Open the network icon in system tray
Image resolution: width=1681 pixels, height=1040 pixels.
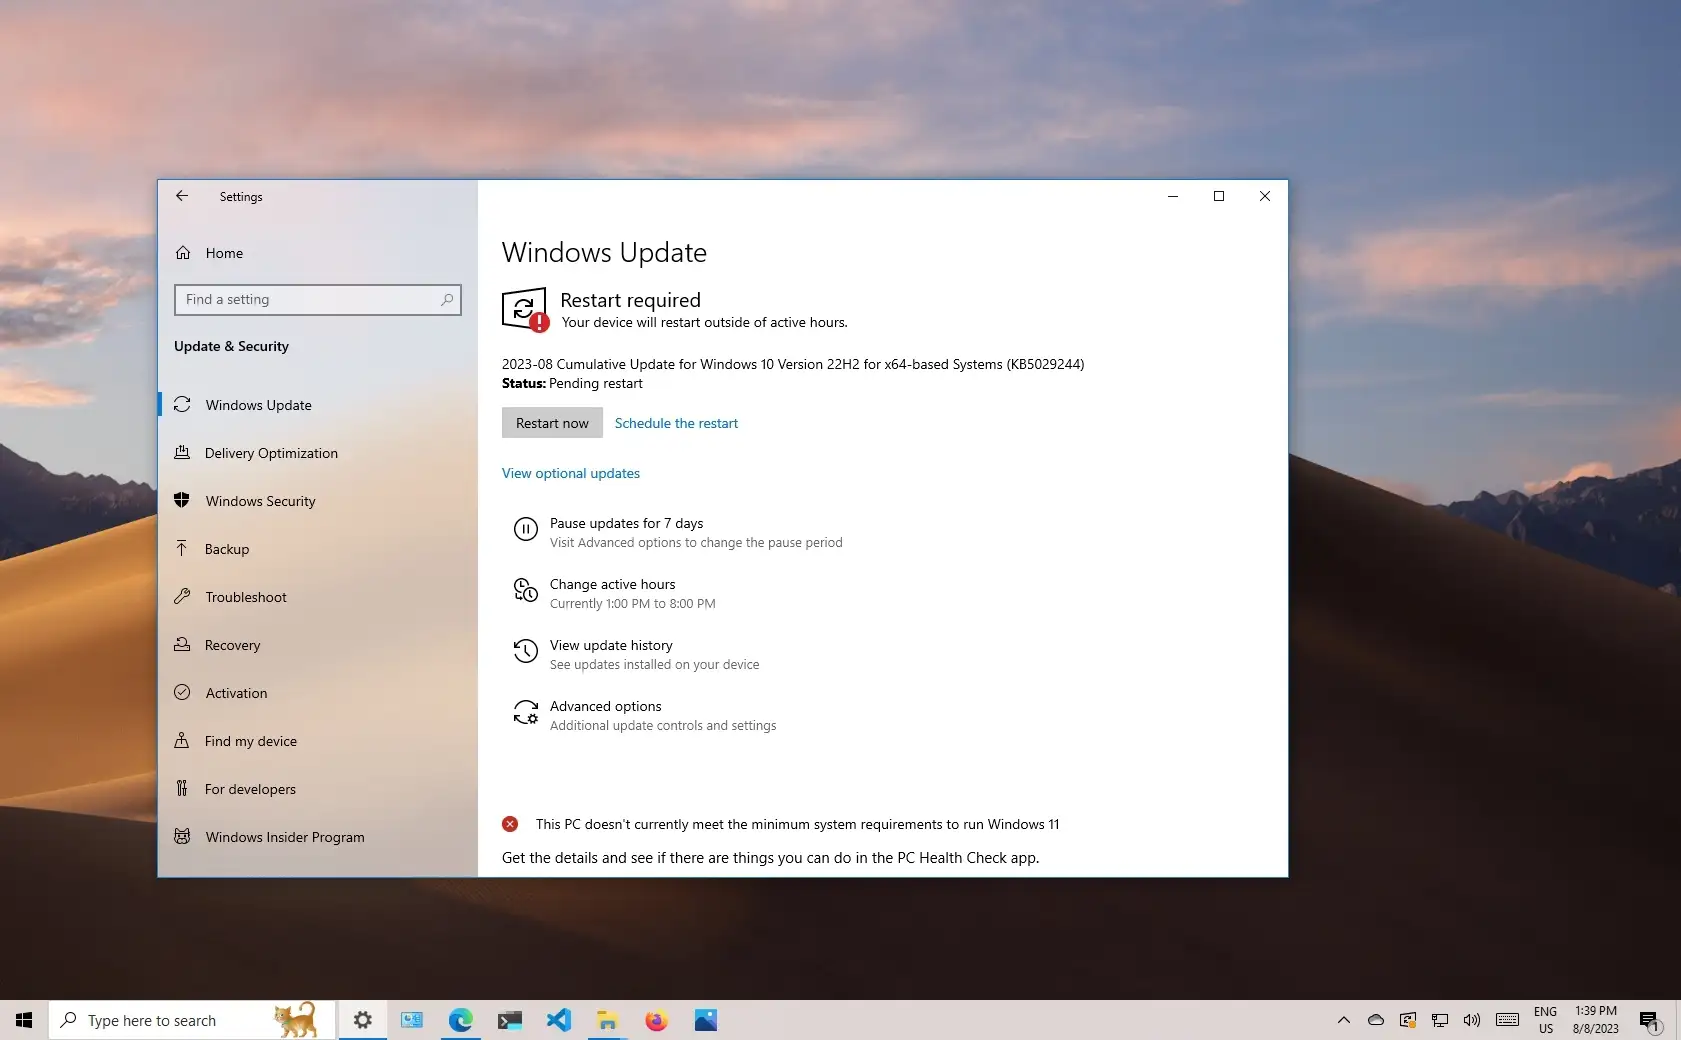pos(1440,1020)
